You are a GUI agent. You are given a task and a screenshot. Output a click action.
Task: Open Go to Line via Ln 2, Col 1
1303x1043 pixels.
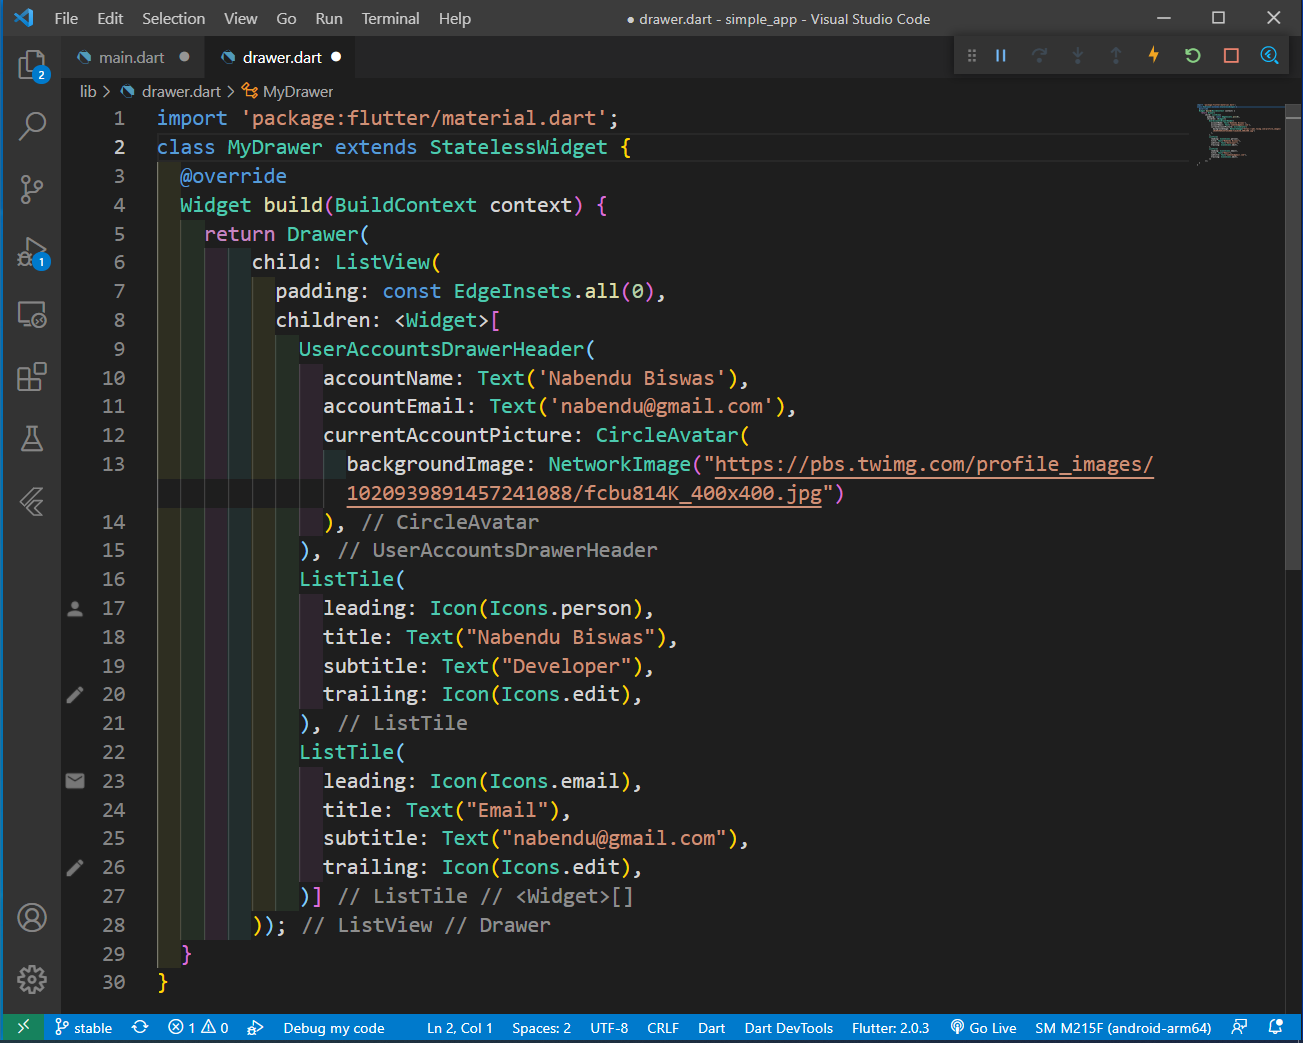460,1028
